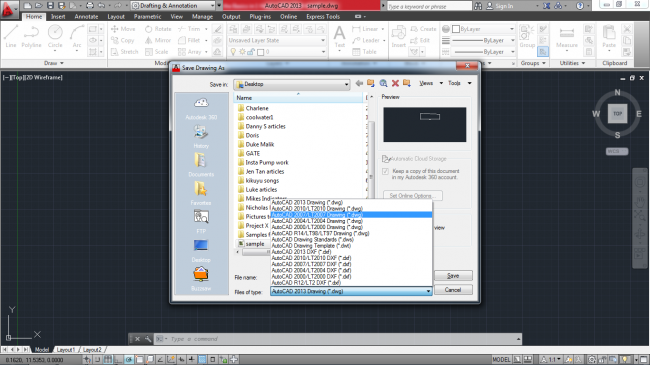Select AutoCAD 2013 DXF (*.dxf) option
Viewport: 650px width, 365px height.
point(351,252)
